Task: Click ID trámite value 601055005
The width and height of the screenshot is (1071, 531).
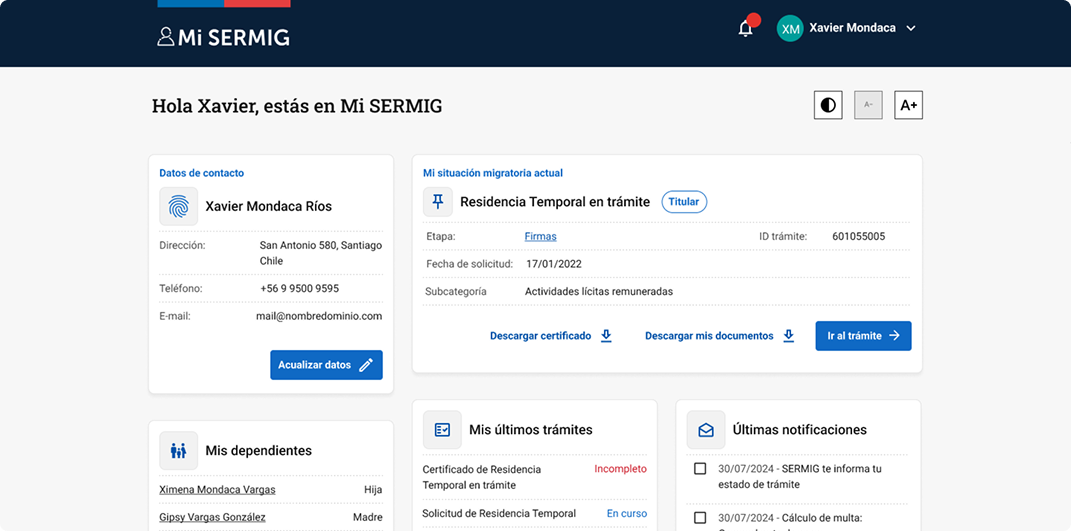Action: 859,236
